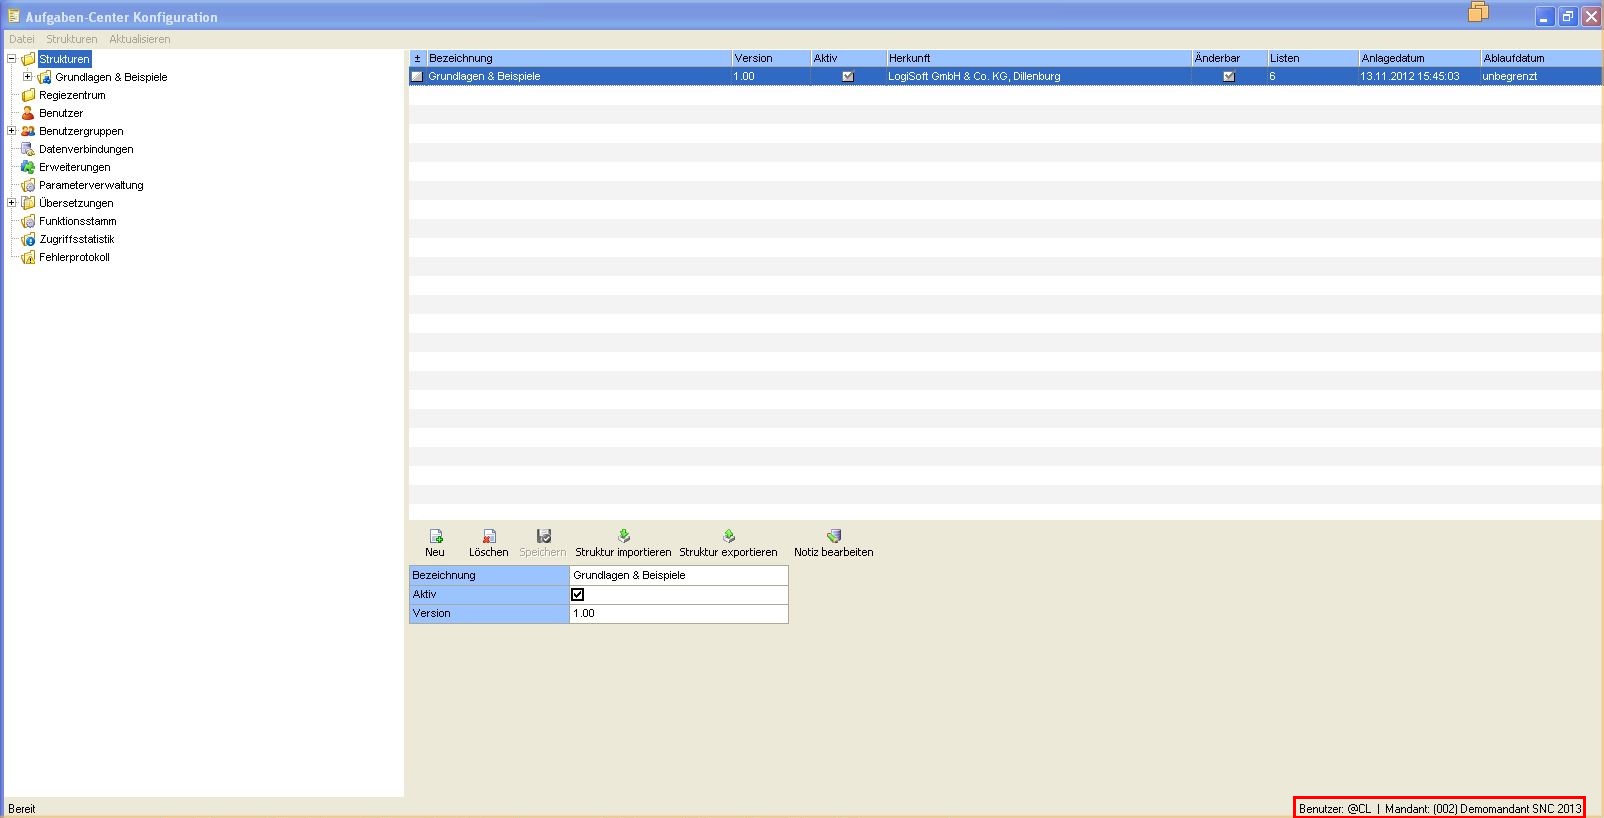The image size is (1604, 818).
Task: Click the LogiSoft GmbH & Co. KG cell
Action: pos(1039,76)
